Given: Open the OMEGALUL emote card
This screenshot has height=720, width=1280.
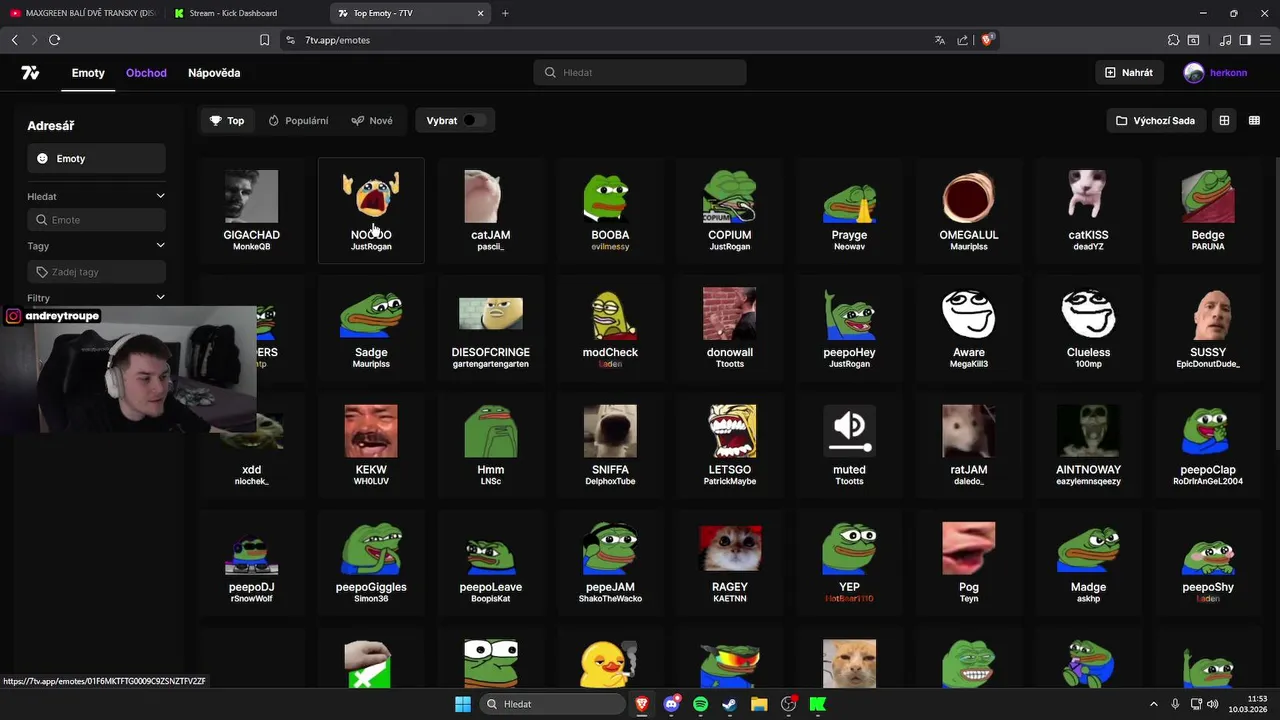Looking at the screenshot, I should (x=969, y=211).
